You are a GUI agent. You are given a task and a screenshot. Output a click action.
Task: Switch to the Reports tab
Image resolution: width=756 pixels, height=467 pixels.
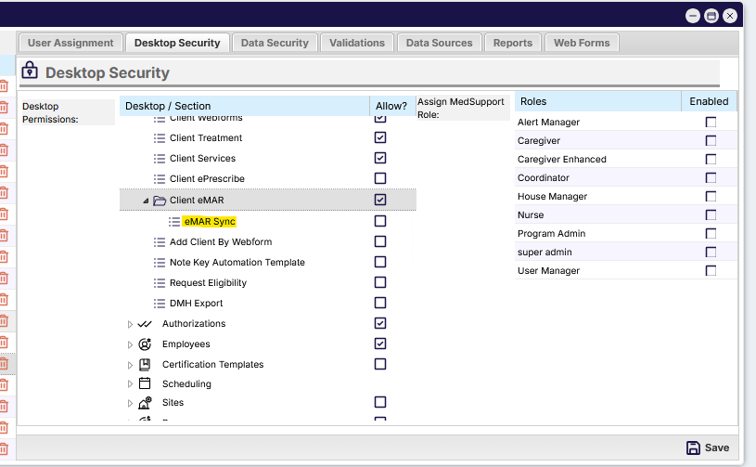click(x=513, y=43)
